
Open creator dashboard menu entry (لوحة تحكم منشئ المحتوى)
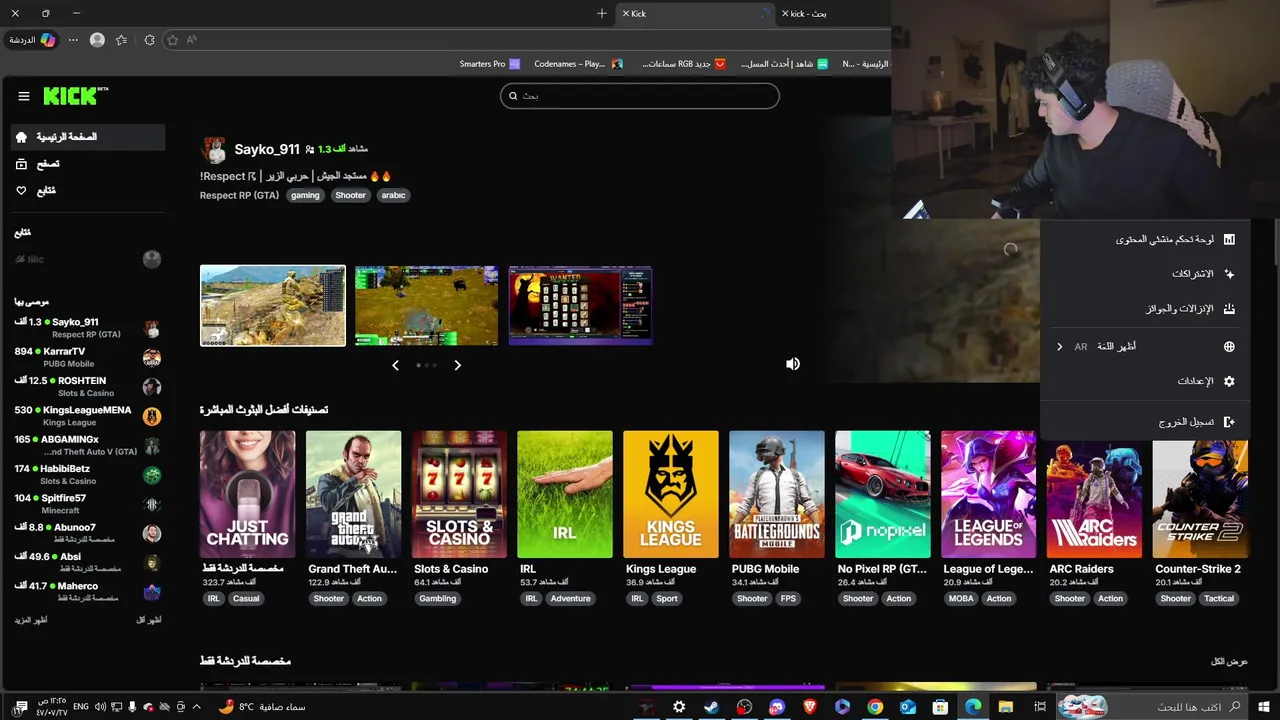(x=1144, y=240)
